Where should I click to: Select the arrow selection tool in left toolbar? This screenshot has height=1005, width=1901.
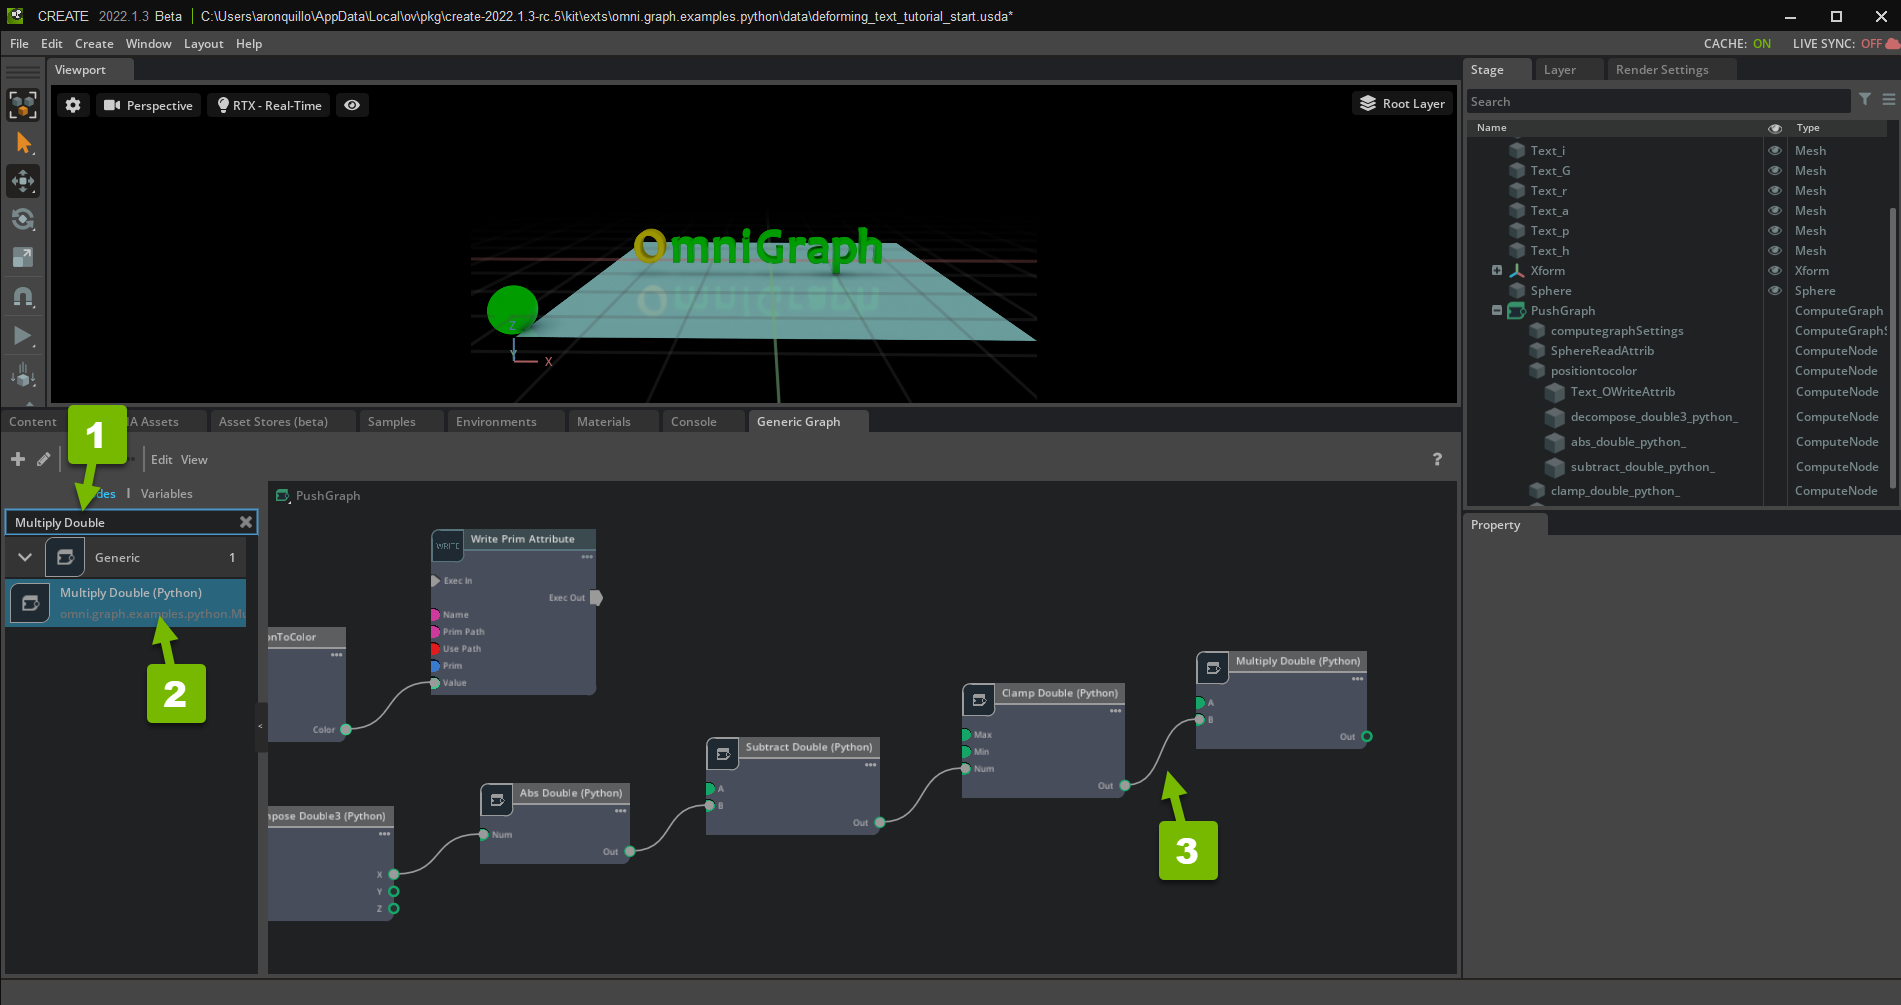[x=24, y=143]
